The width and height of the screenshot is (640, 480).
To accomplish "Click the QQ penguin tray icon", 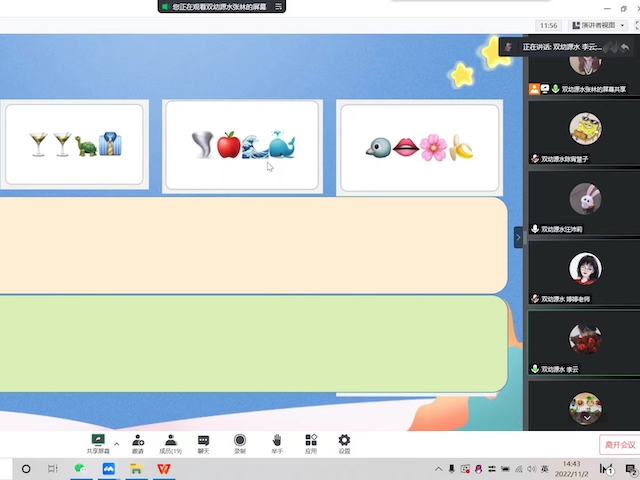I will click(x=478, y=469).
